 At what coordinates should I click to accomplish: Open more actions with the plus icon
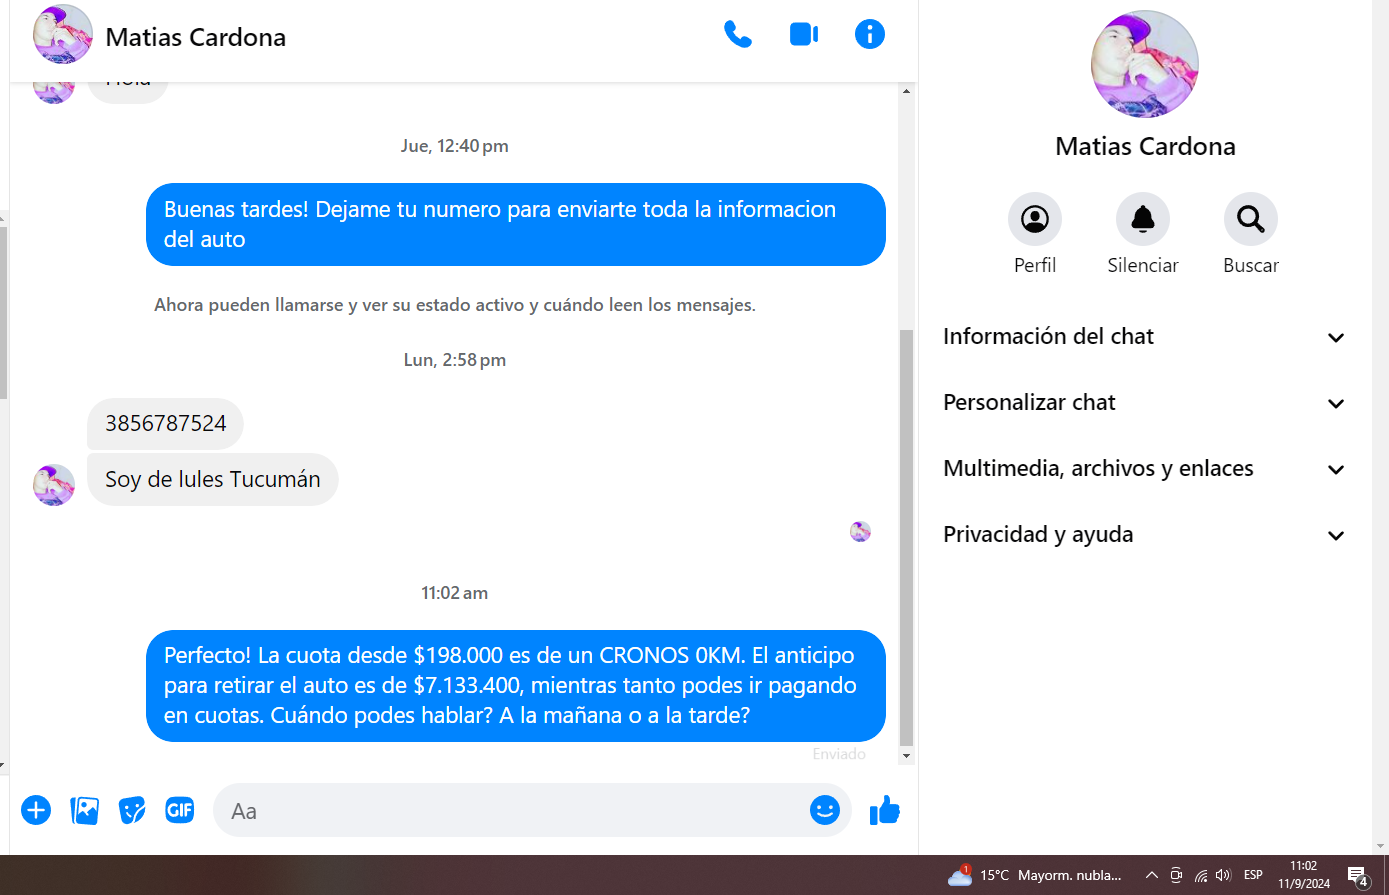(x=36, y=810)
